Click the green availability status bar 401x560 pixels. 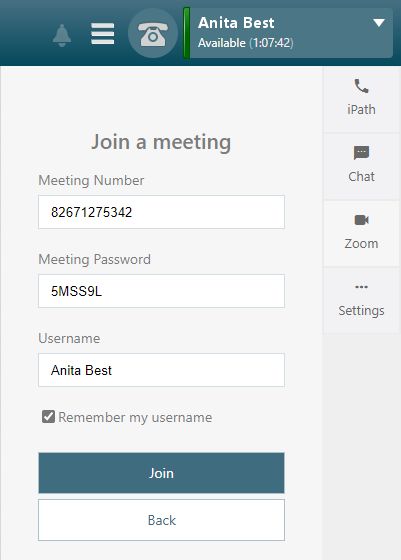186,33
